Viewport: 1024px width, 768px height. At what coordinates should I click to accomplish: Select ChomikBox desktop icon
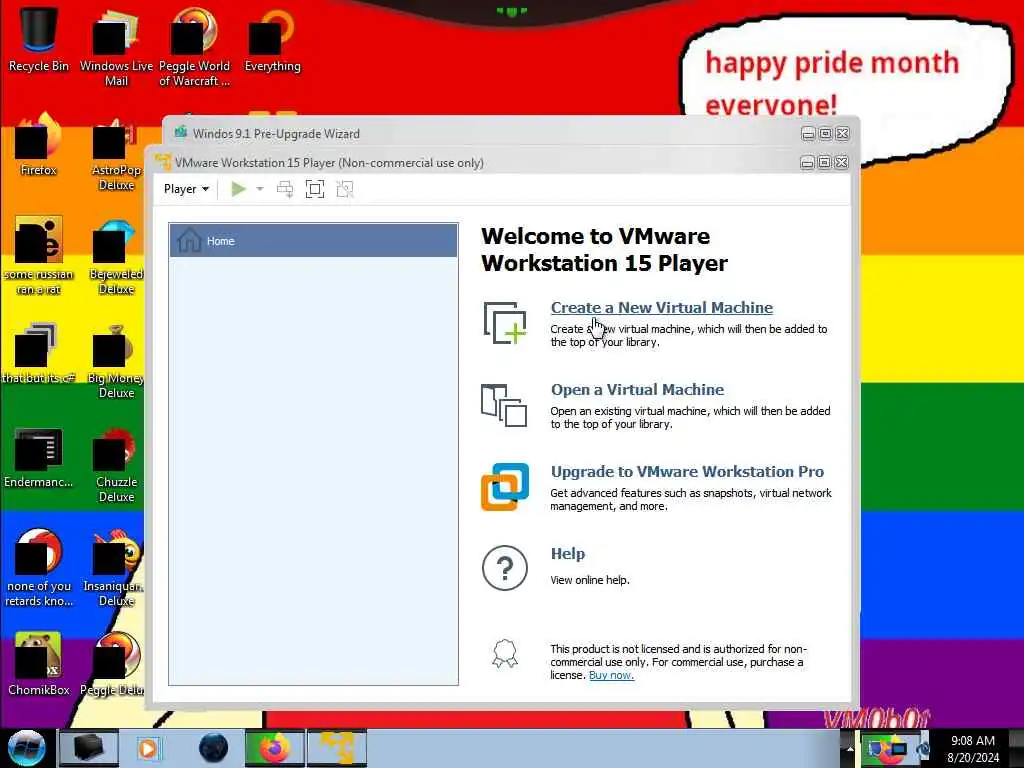39,665
